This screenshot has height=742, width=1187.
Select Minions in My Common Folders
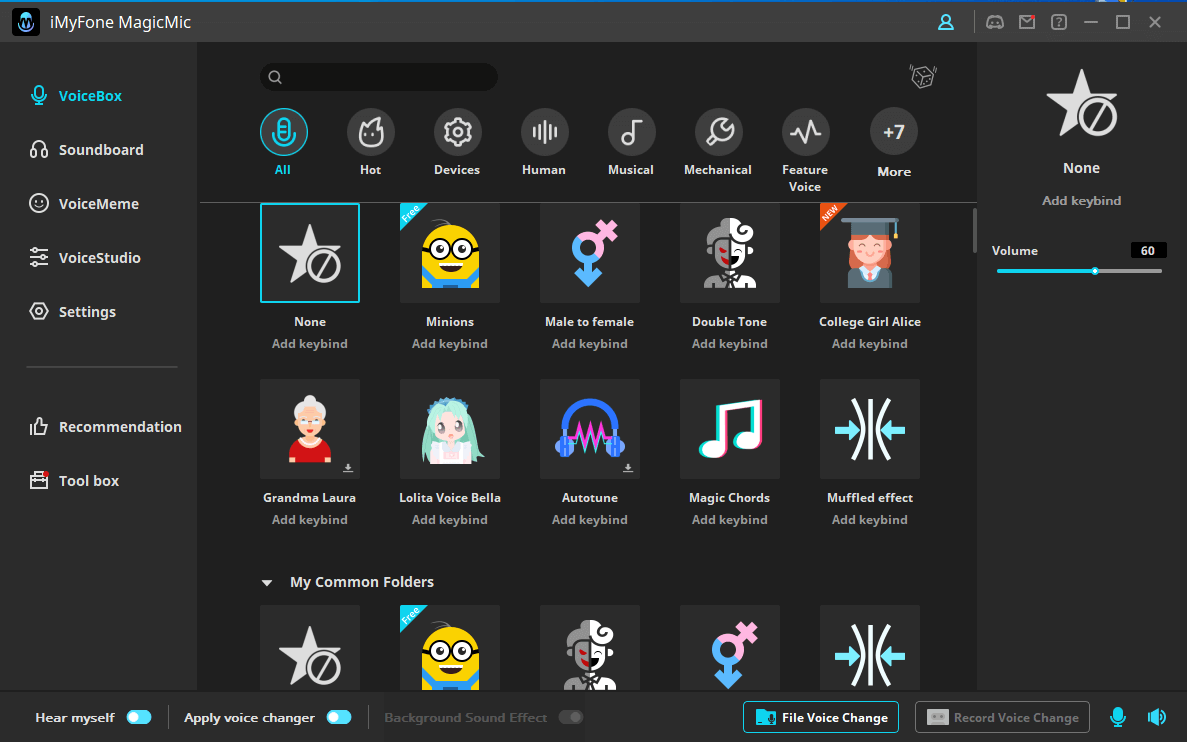(450, 647)
